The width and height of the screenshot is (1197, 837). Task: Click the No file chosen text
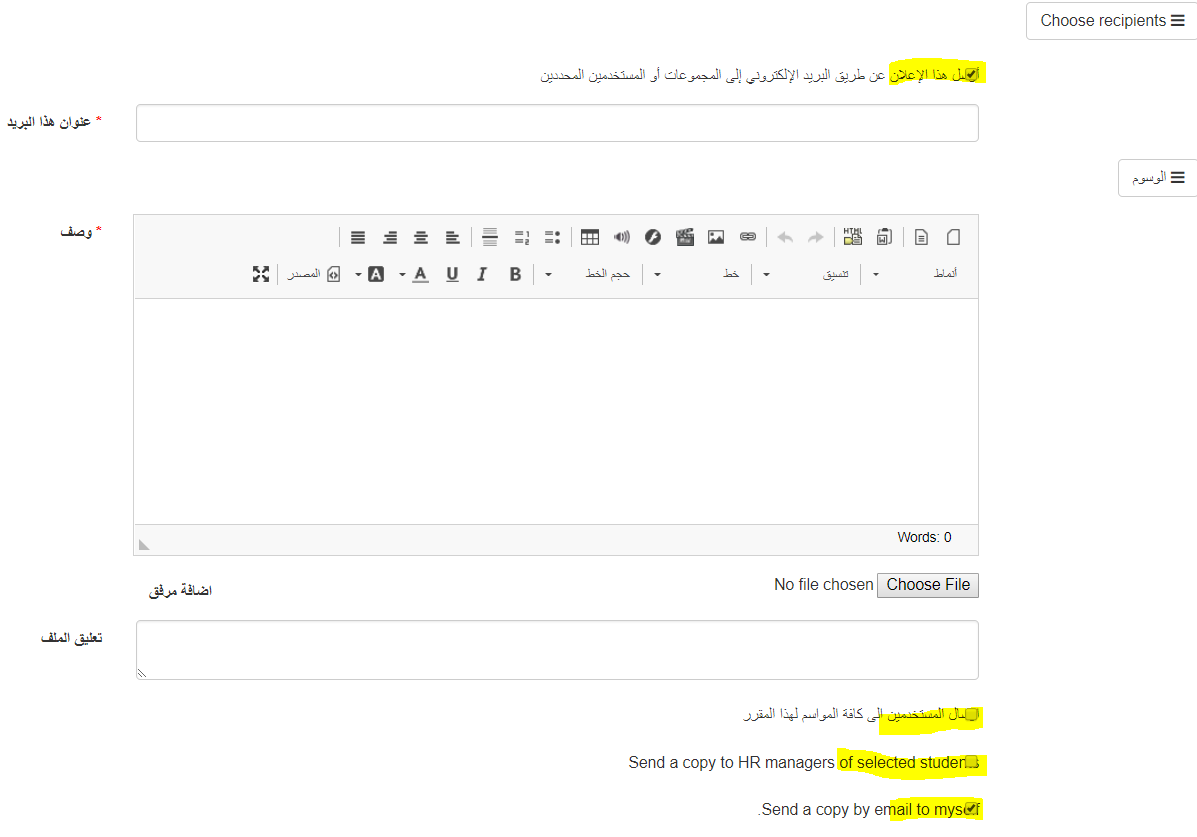click(824, 585)
